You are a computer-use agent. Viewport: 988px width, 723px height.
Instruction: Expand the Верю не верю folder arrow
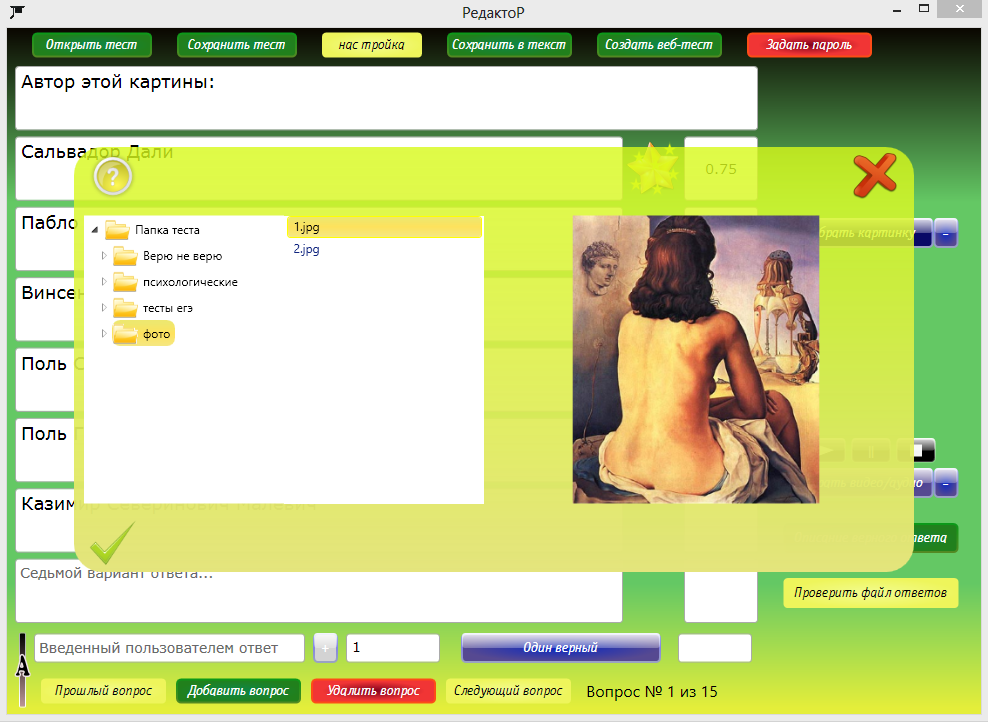[104, 256]
